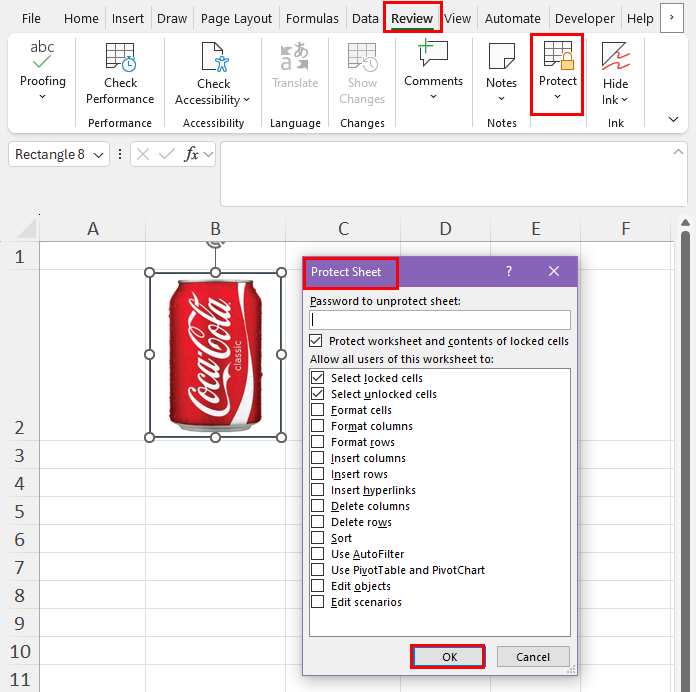Check the Edit objects option

317,585
